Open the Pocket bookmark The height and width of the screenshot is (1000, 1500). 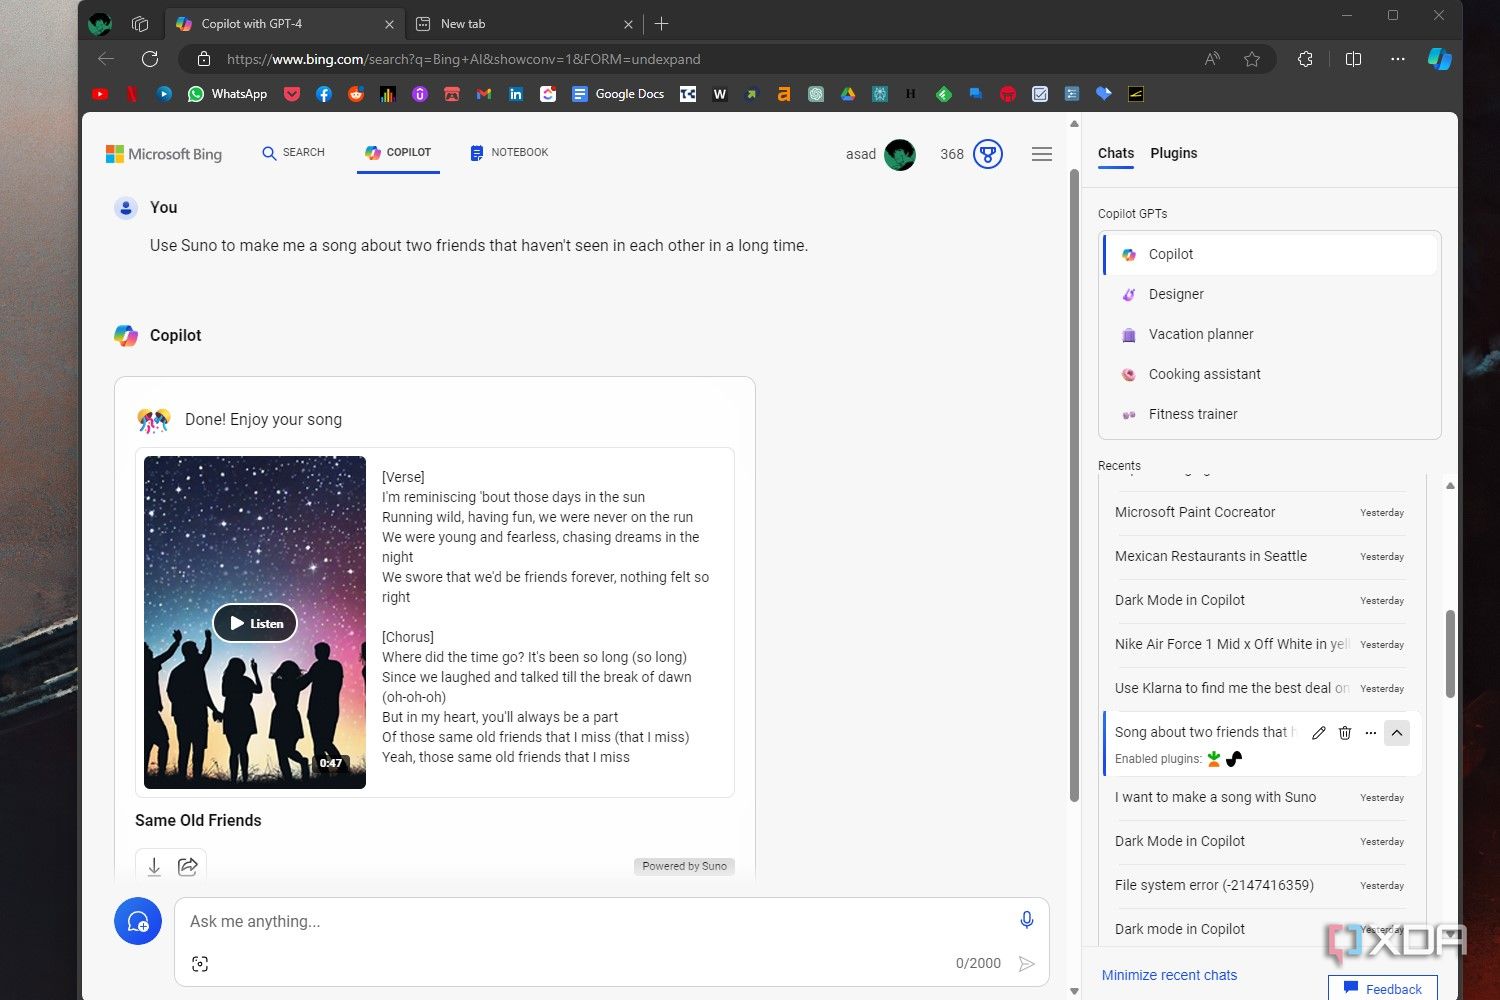coord(292,94)
